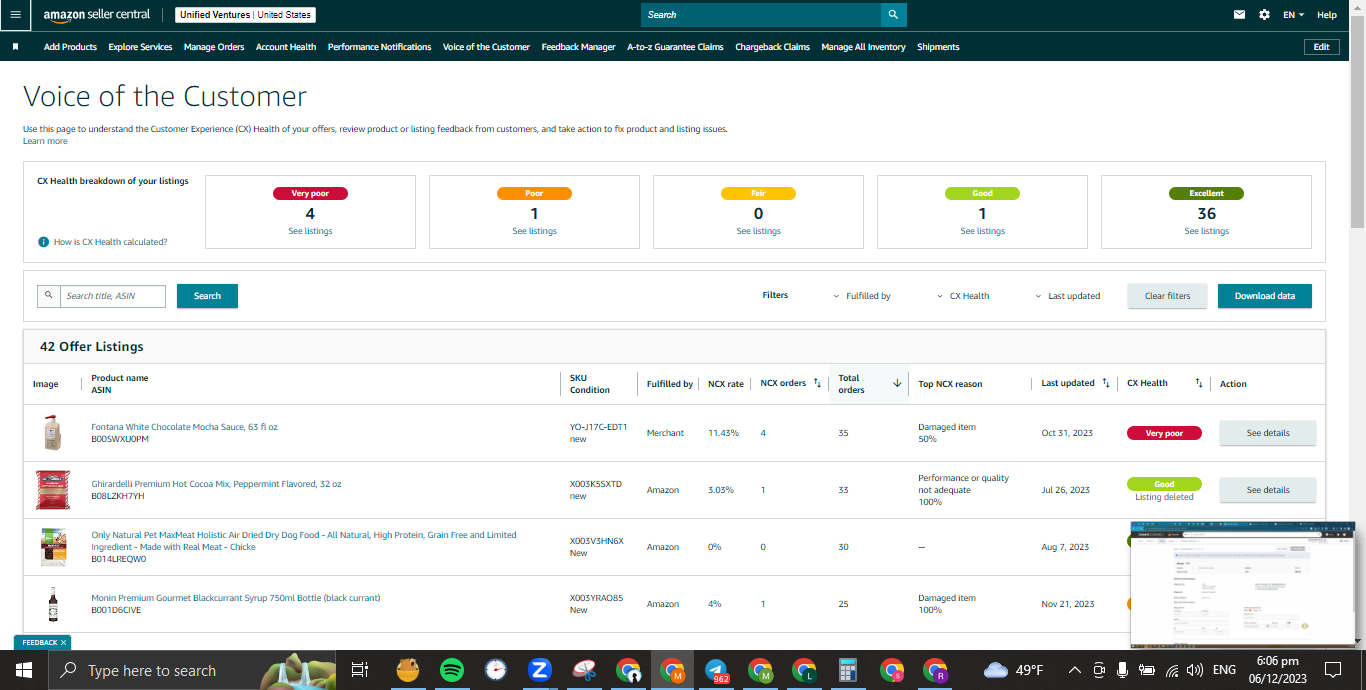The image size is (1366, 690).
Task: Open Telegram from taskbar
Action: [x=716, y=670]
